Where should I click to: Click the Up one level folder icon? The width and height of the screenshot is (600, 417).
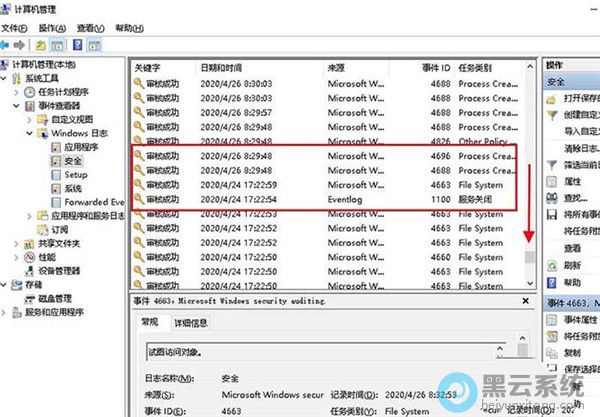(x=41, y=44)
